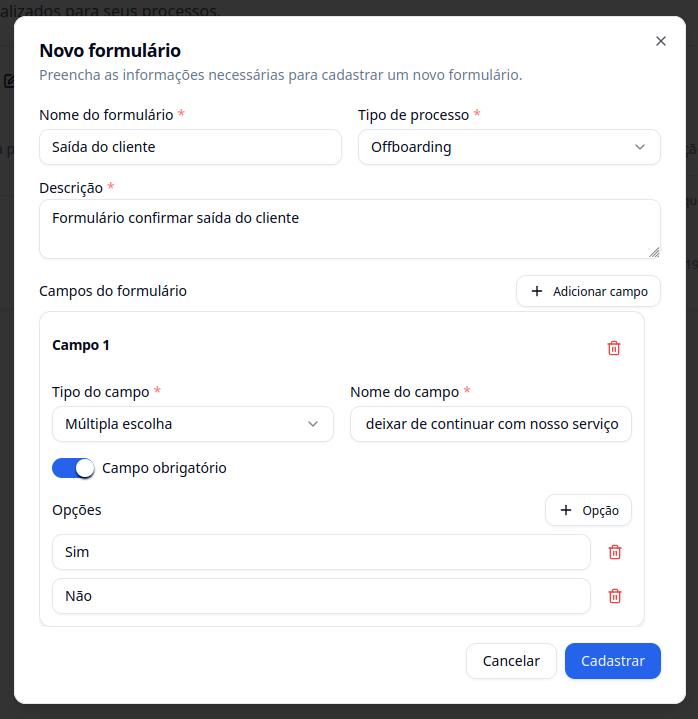Delete Campo 1 using its trash icon
This screenshot has height=719, width=698.
(x=614, y=348)
